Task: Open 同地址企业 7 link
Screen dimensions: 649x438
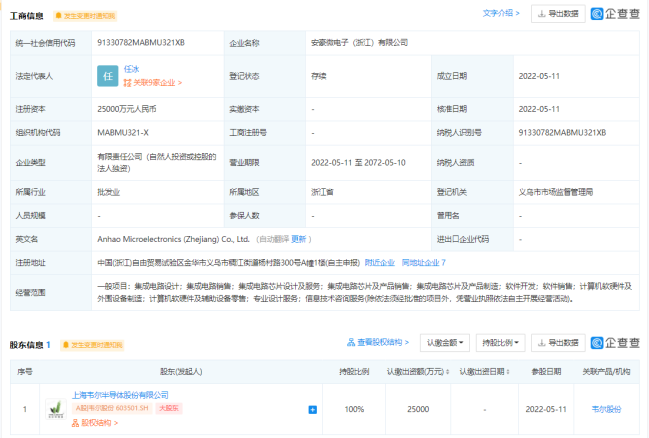Action: click(423, 262)
